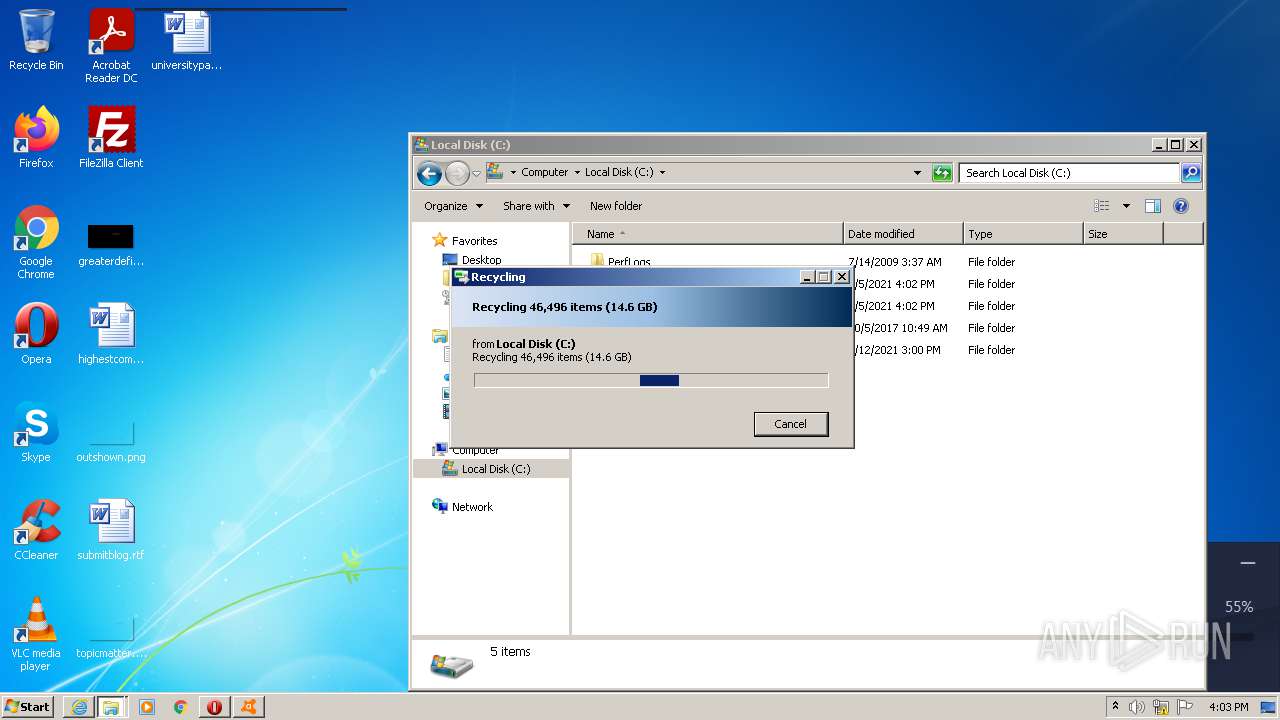Click the search magnifier button
Image resolution: width=1280 pixels, height=720 pixels.
[x=1191, y=173]
